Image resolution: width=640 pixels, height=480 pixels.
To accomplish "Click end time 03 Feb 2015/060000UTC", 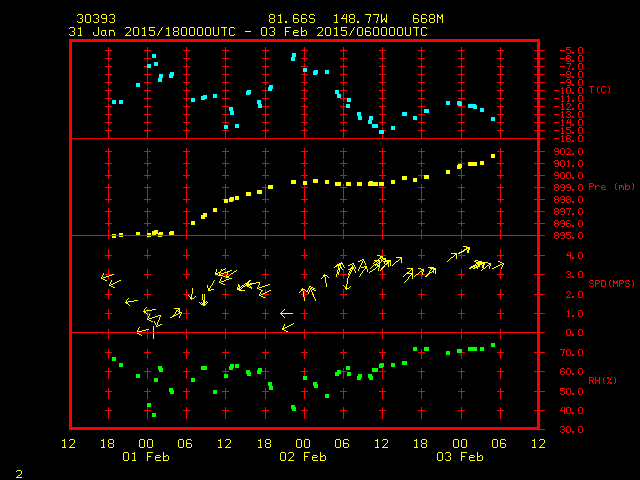I will (x=344, y=32).
